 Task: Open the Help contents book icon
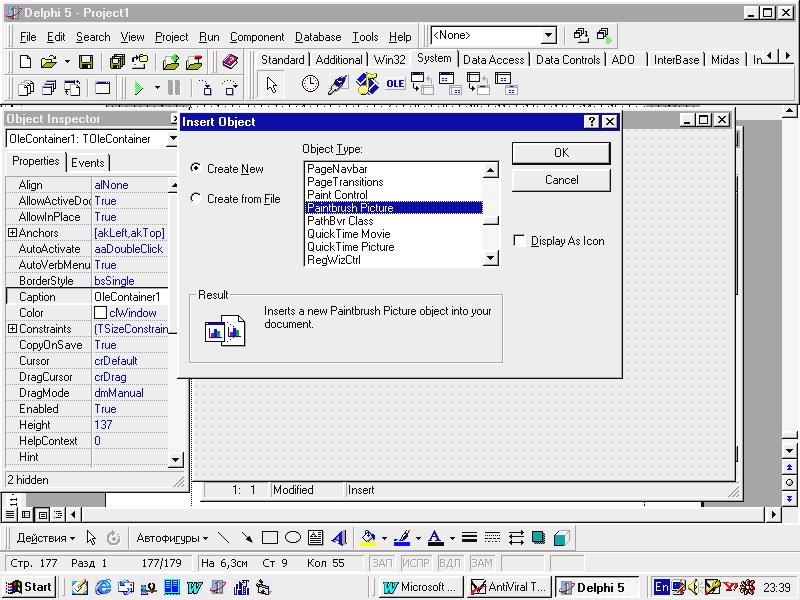pos(231,62)
